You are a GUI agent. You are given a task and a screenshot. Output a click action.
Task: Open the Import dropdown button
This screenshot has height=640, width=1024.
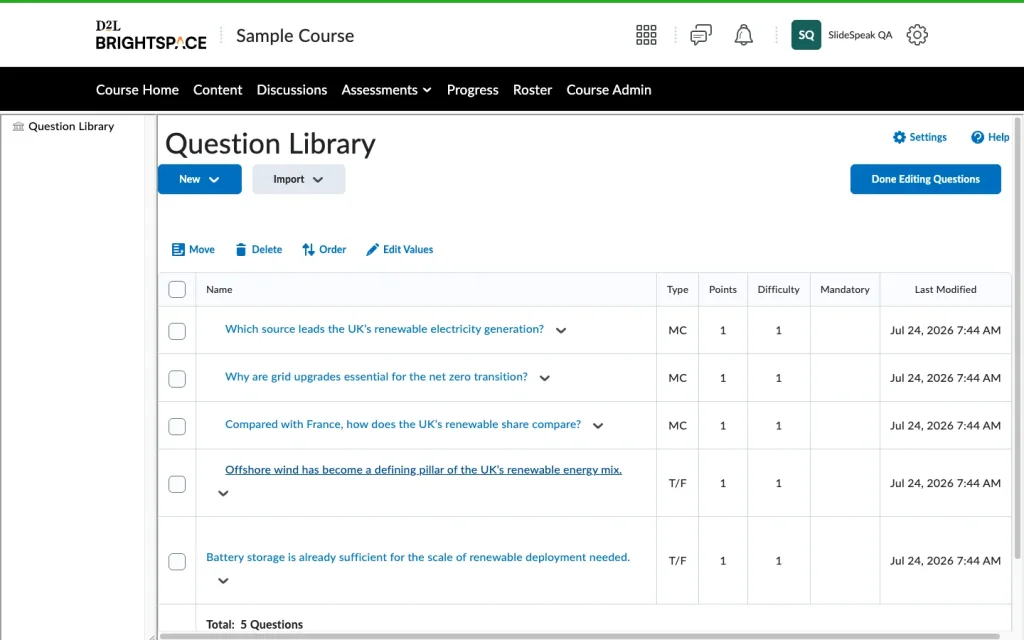[x=298, y=179]
